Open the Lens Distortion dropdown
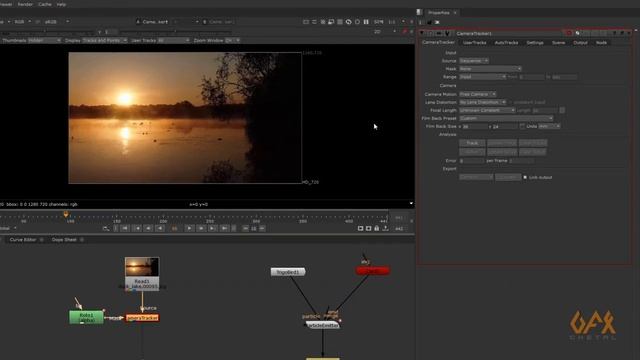The image size is (640, 360). [482, 102]
